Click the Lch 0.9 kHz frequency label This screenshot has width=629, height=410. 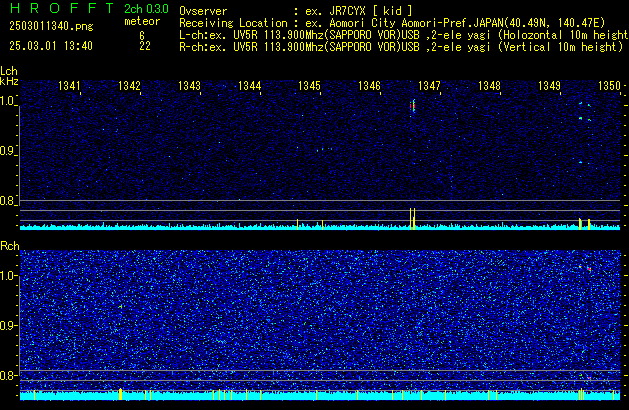[x=8, y=151]
